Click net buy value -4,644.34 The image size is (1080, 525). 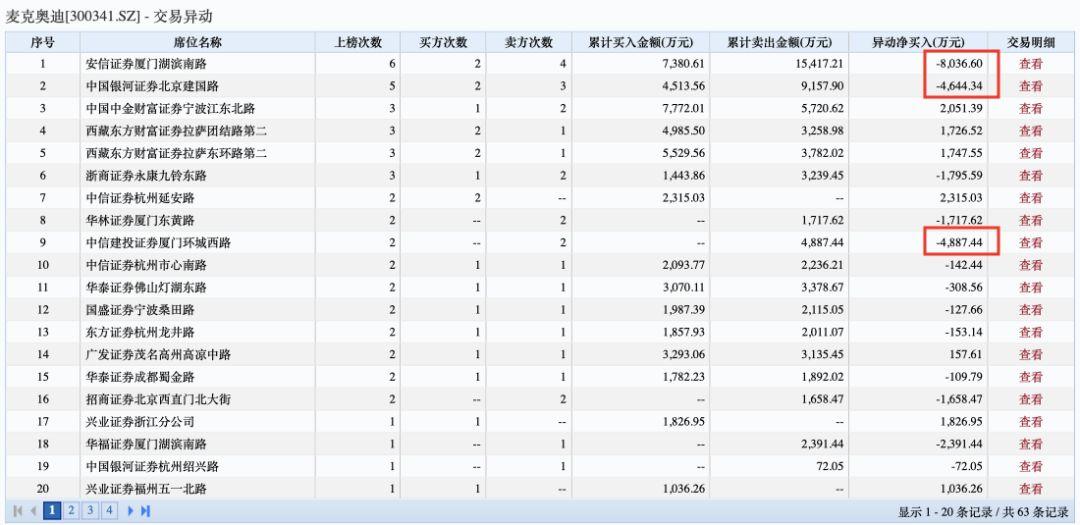[958, 86]
